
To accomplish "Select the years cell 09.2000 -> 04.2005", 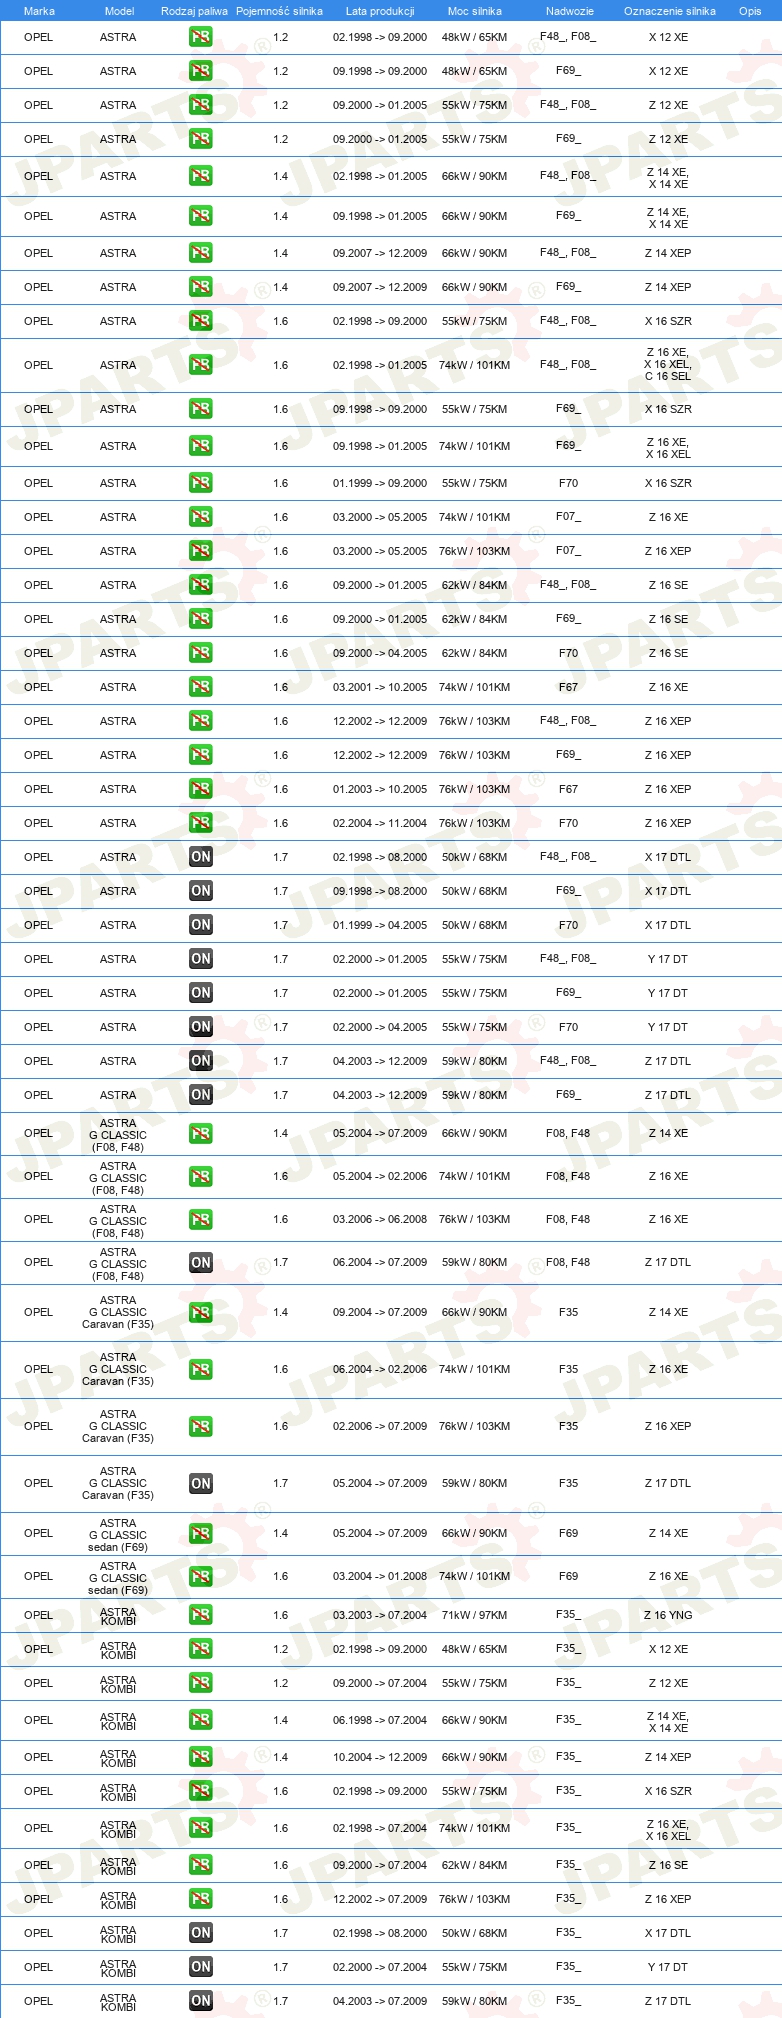I will (380, 653).
